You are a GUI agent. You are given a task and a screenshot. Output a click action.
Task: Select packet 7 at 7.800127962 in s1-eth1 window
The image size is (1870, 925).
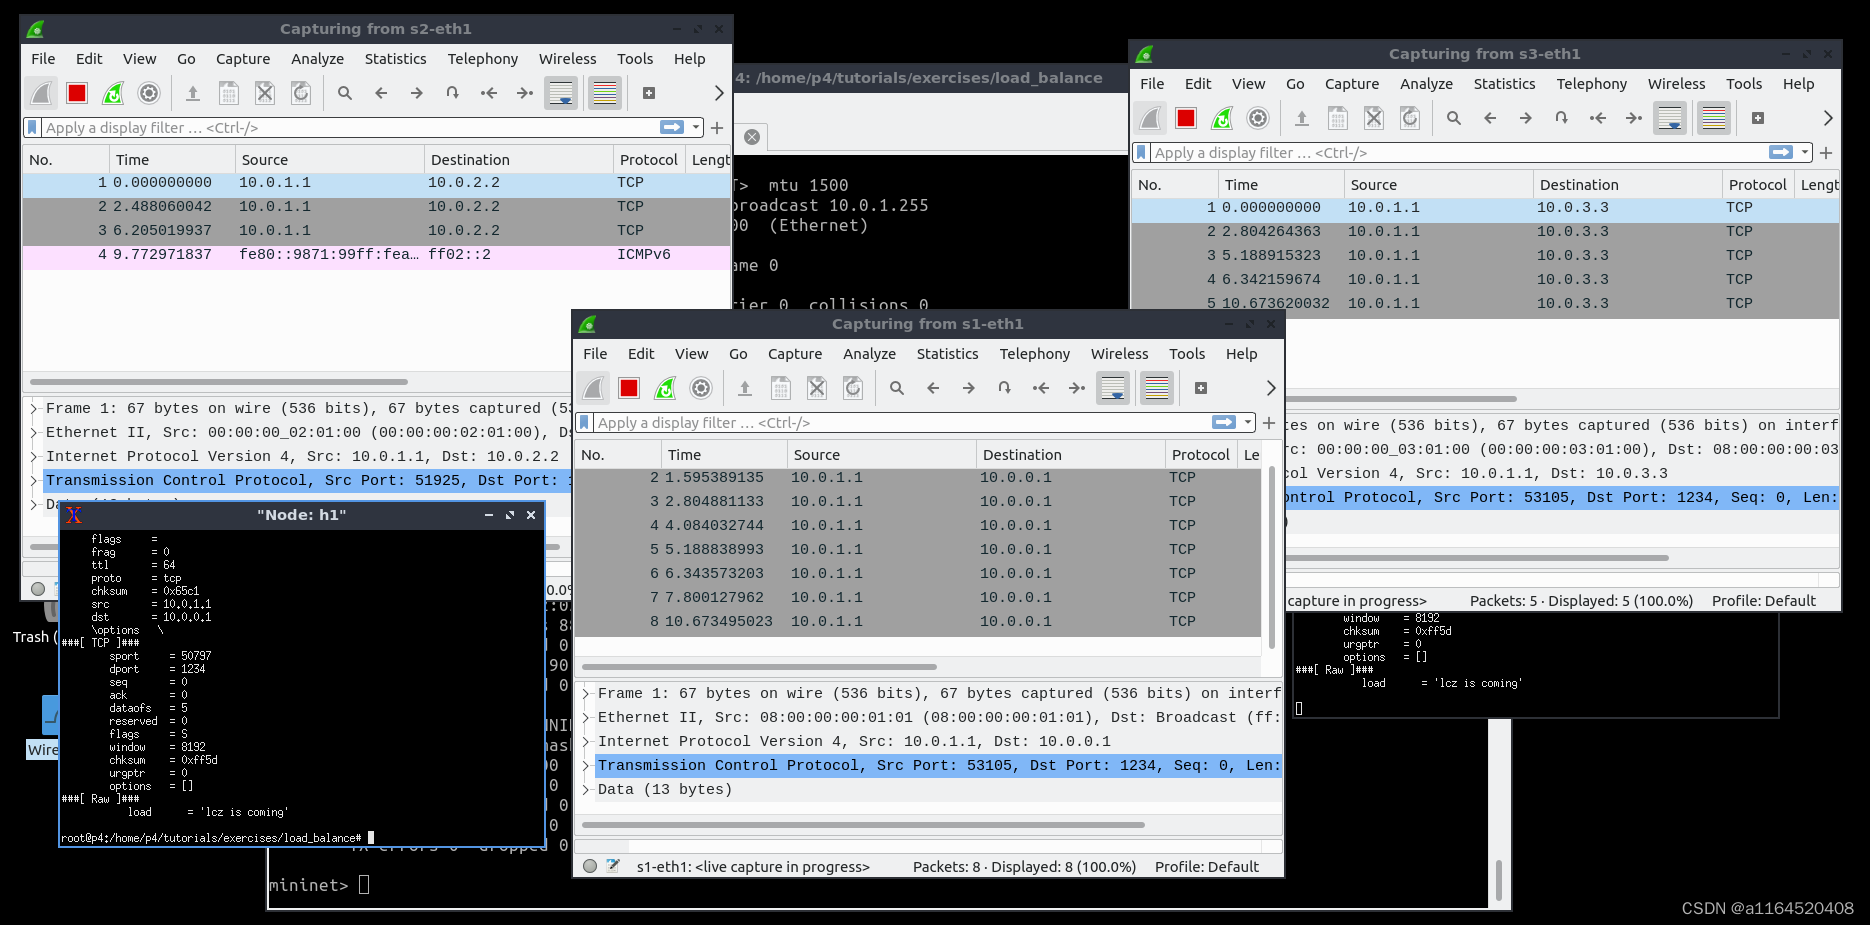(x=918, y=598)
